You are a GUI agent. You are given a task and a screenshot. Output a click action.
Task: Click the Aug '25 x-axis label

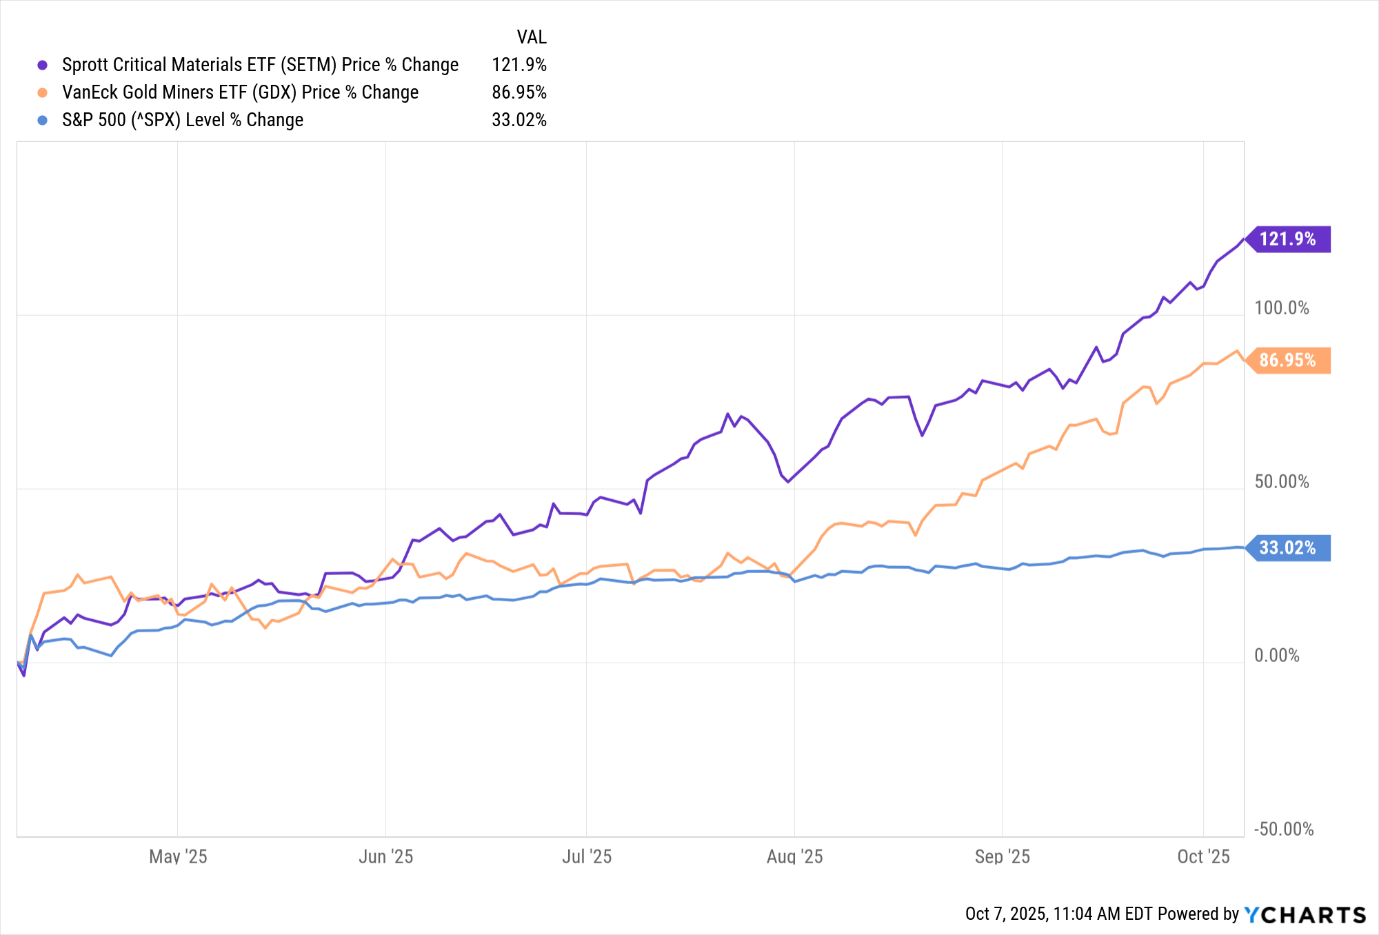(x=795, y=857)
